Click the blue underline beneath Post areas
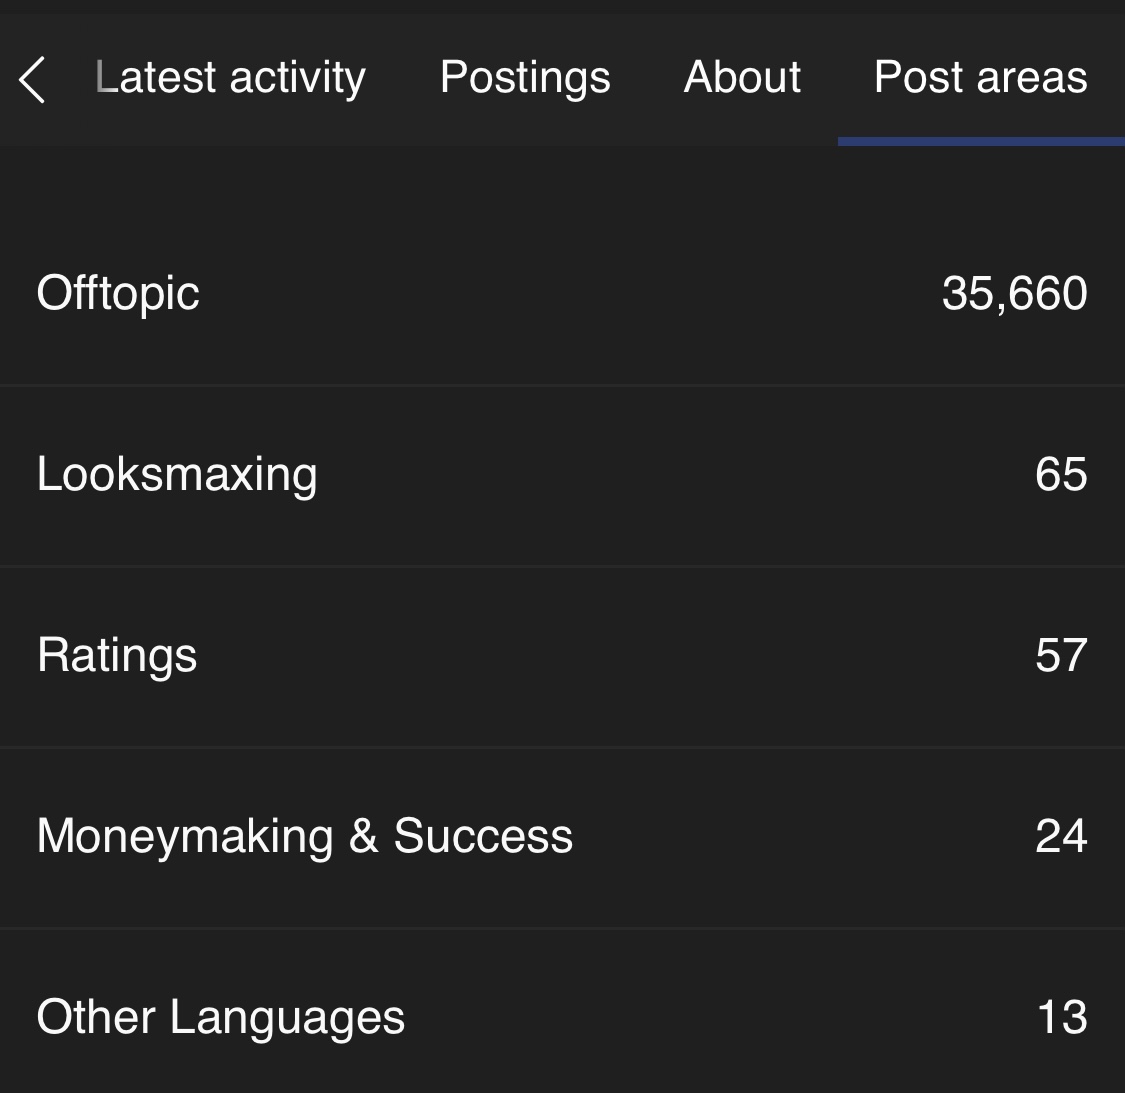Screen dimensions: 1125x1093 [980, 142]
